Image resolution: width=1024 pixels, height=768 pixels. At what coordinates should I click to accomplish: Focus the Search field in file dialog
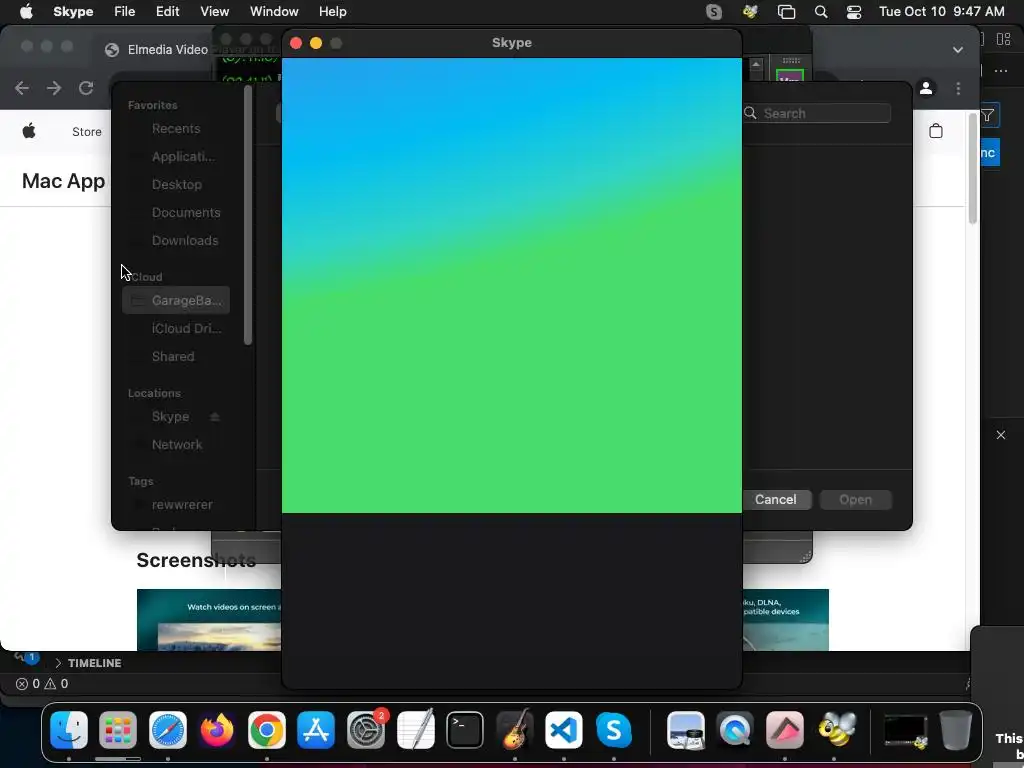click(x=816, y=113)
